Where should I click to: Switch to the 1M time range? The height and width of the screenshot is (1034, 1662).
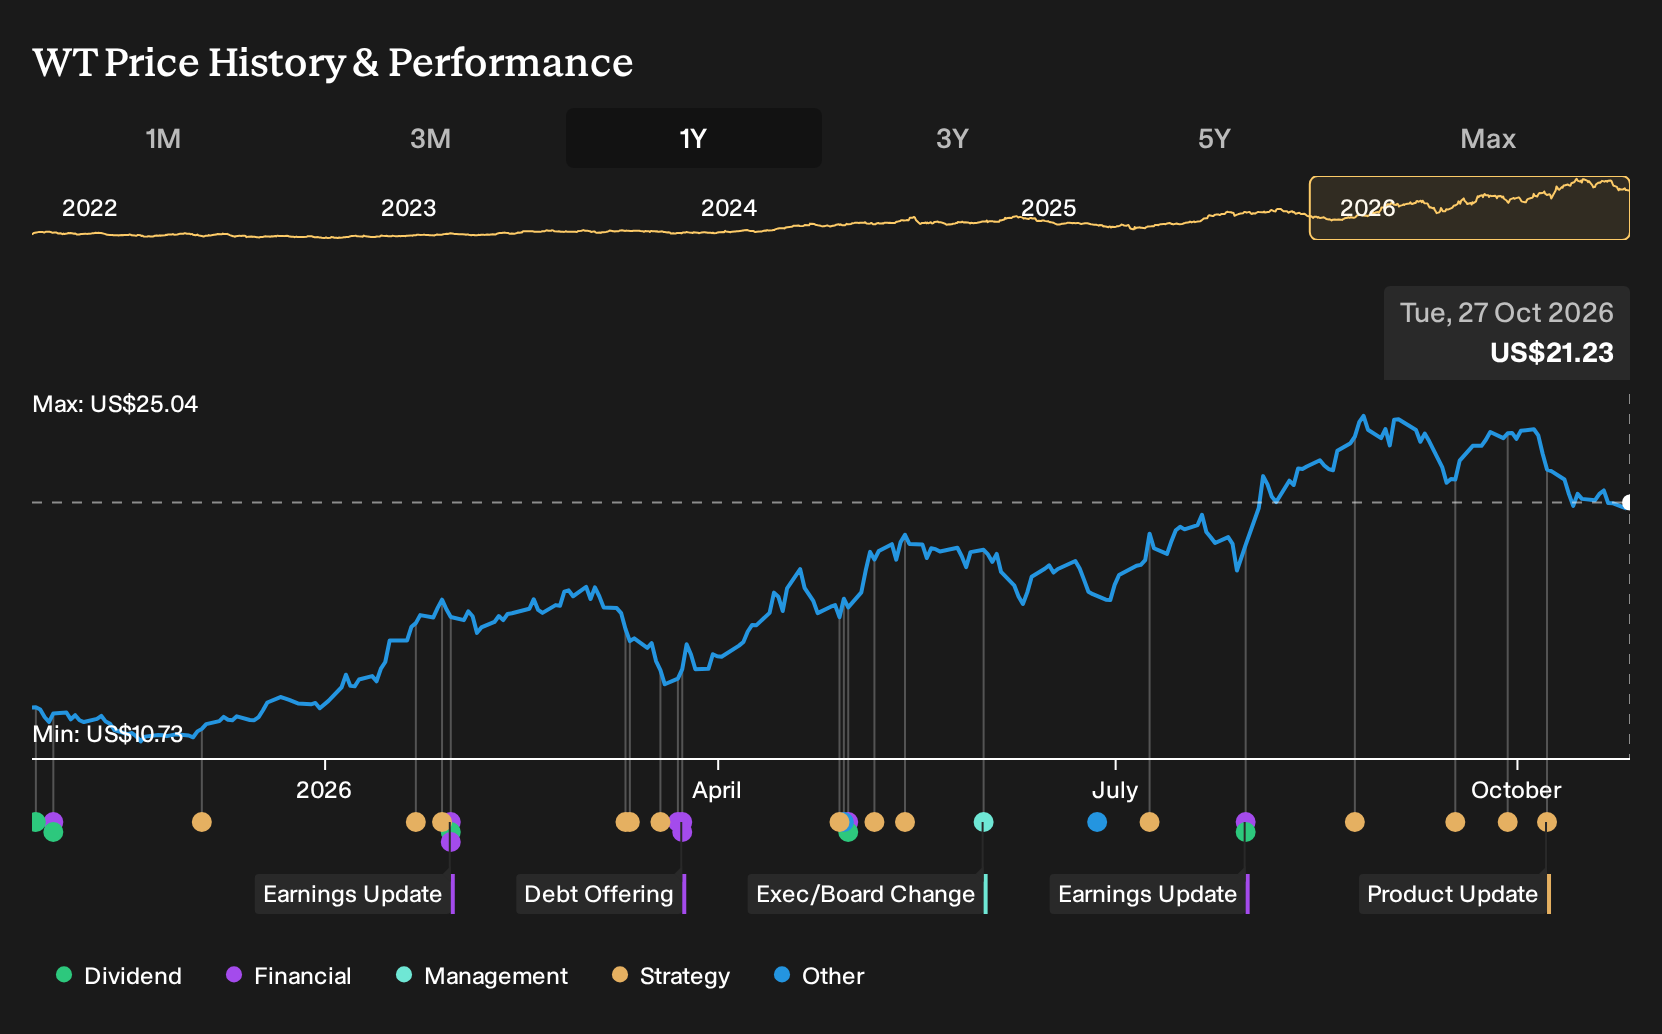[x=163, y=138]
